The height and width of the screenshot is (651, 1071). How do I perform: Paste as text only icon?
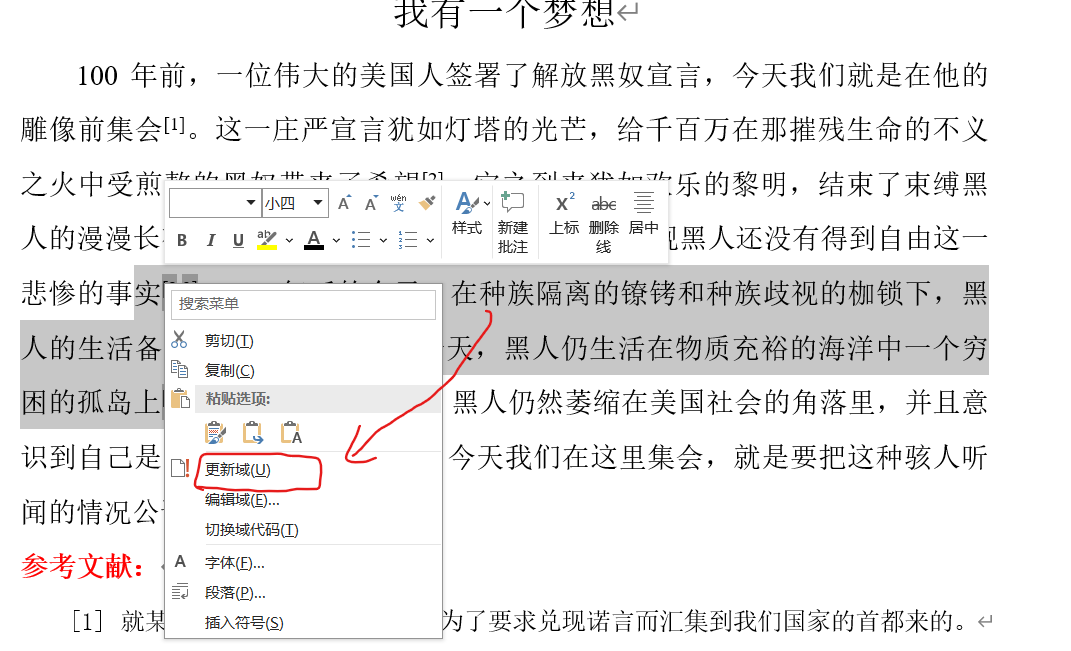pyautogui.click(x=291, y=432)
